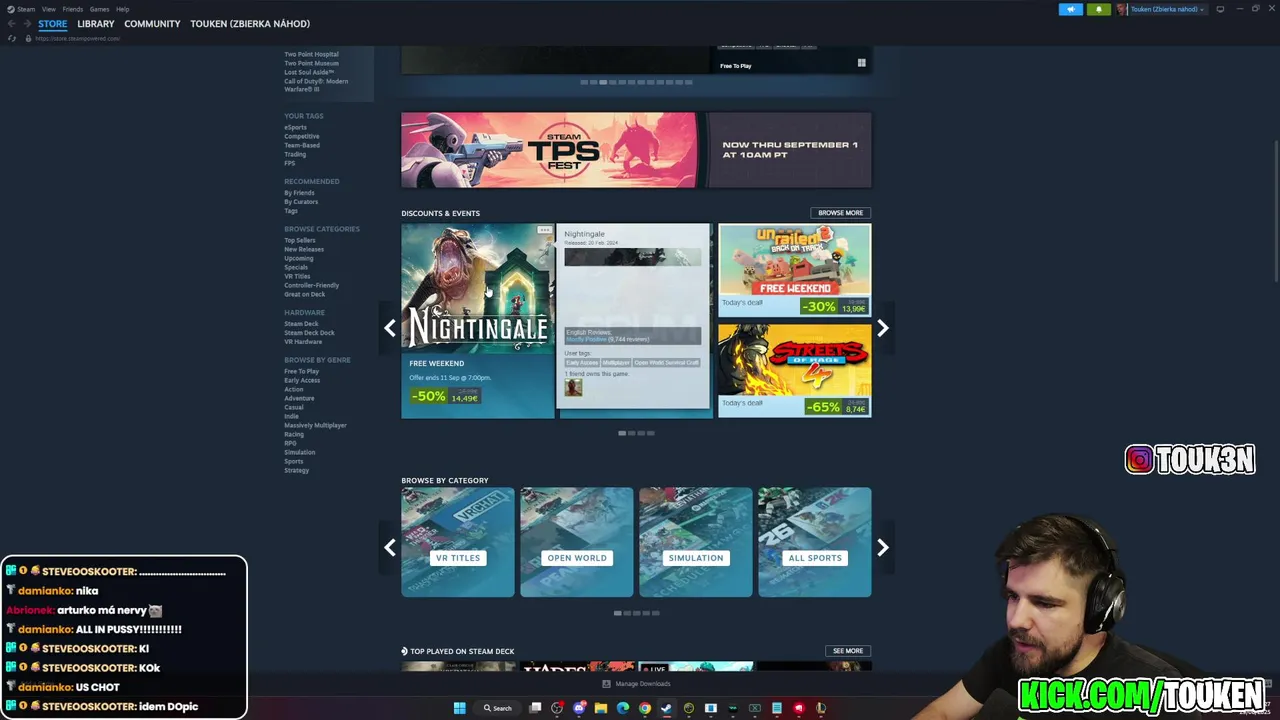Image resolution: width=1280 pixels, height=720 pixels.
Task: Open the Steam Deck hardware link
Action: point(301,324)
